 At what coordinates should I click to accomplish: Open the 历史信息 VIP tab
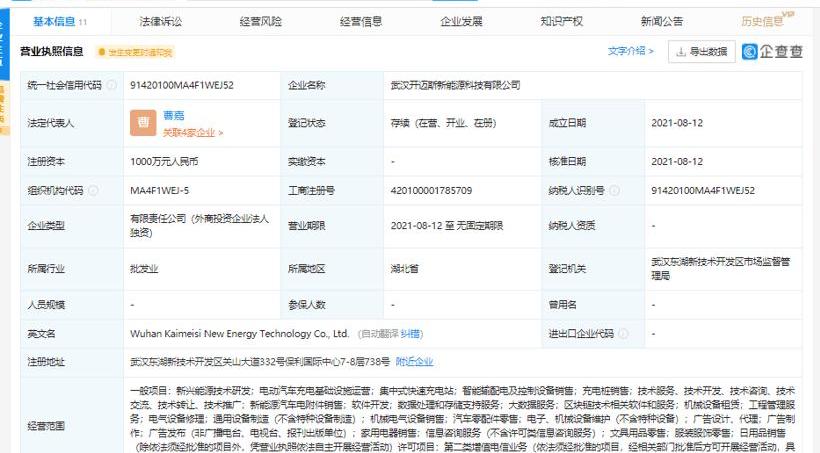tap(767, 20)
